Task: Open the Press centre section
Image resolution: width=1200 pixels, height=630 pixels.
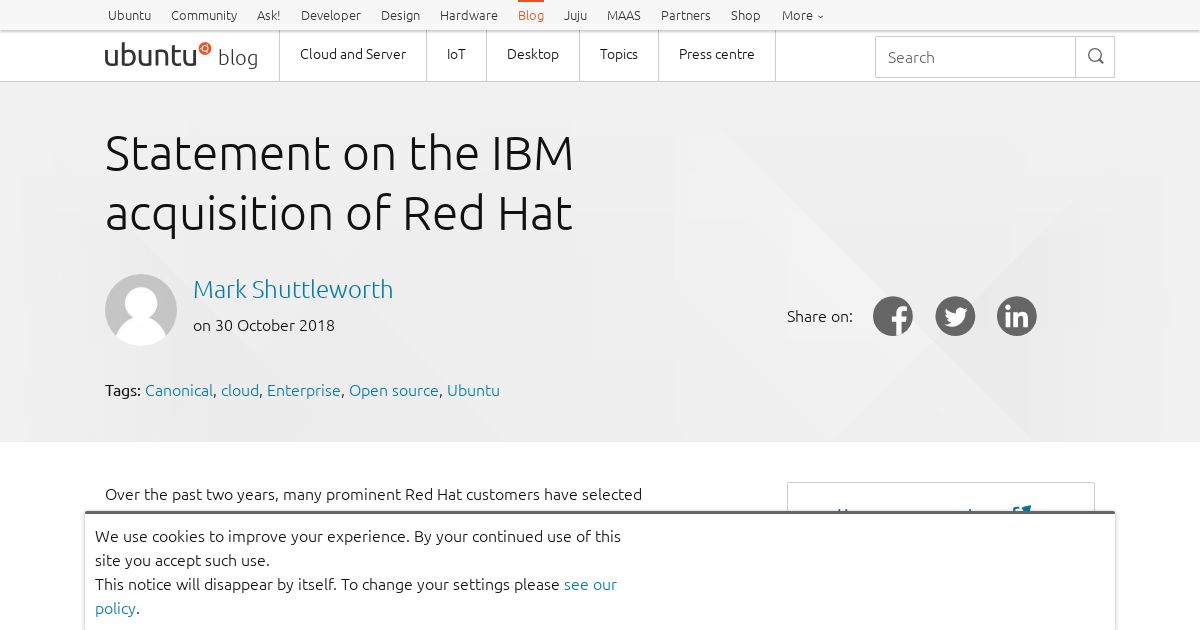Action: coord(717,55)
